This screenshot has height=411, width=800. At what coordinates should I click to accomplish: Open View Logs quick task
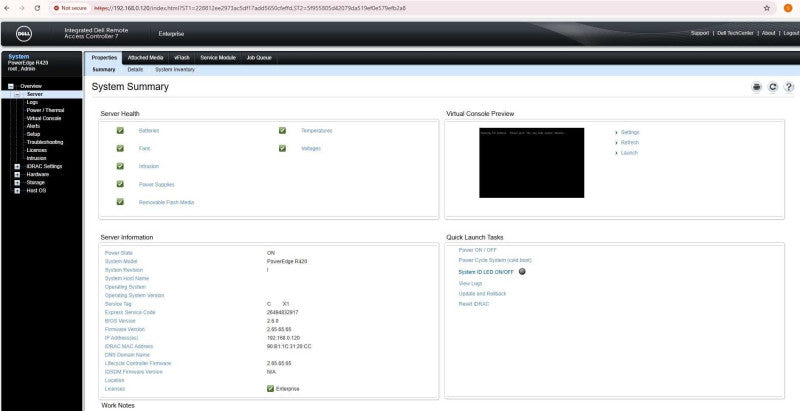point(470,284)
